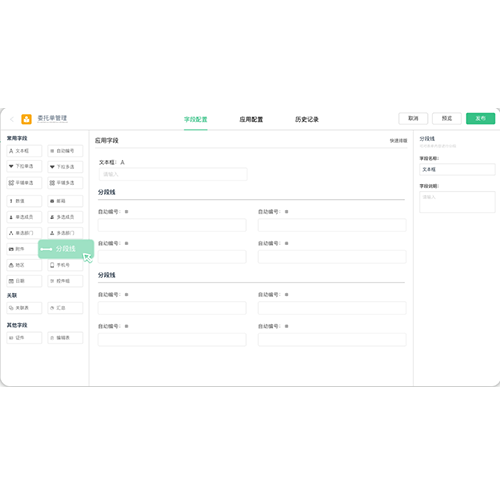Pick the 手机号 phone number field
The height and width of the screenshot is (500, 500).
[65, 265]
